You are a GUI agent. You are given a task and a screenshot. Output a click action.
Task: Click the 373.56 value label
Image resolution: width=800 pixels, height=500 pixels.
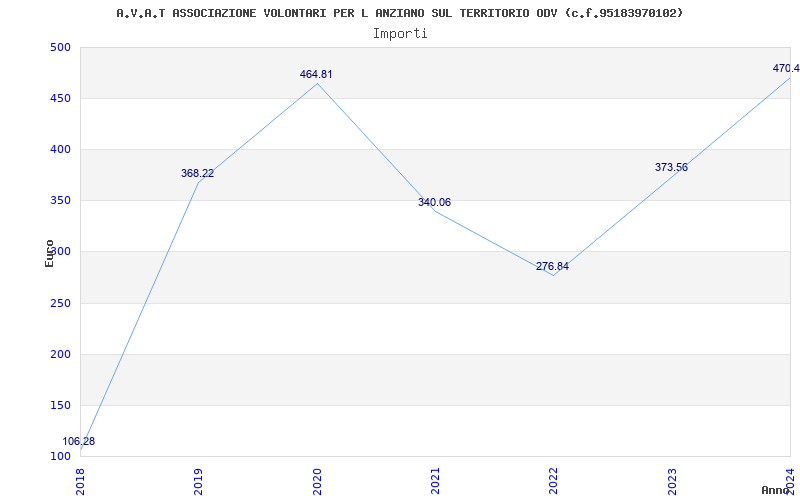coord(671,167)
